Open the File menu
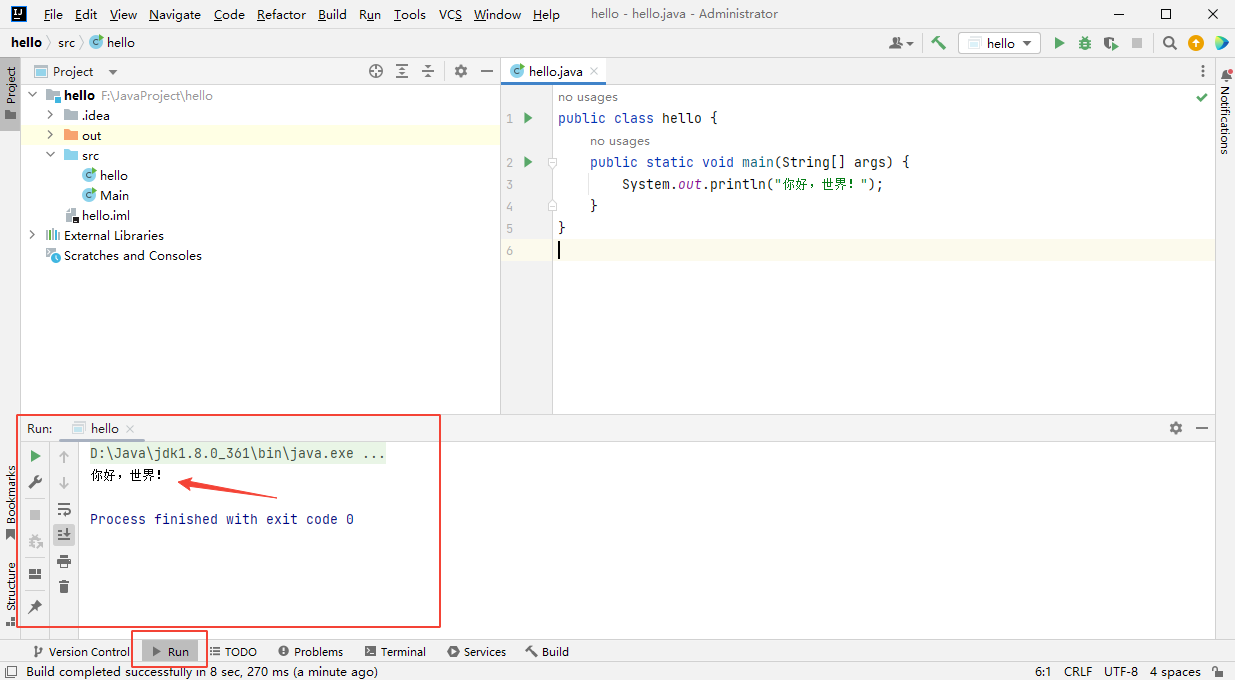 pos(53,14)
